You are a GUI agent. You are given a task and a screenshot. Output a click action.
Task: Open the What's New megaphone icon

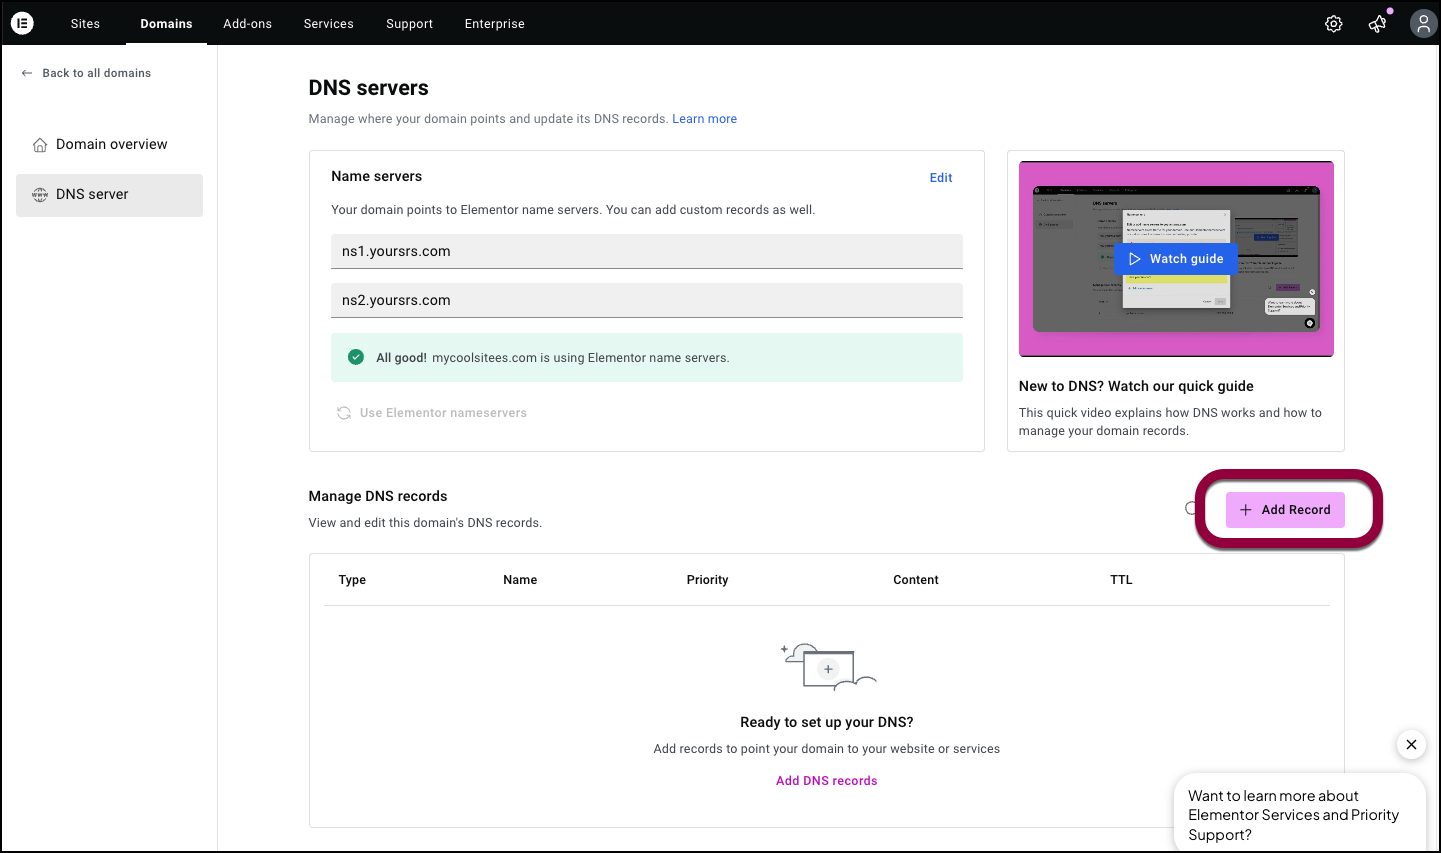coord(1378,24)
